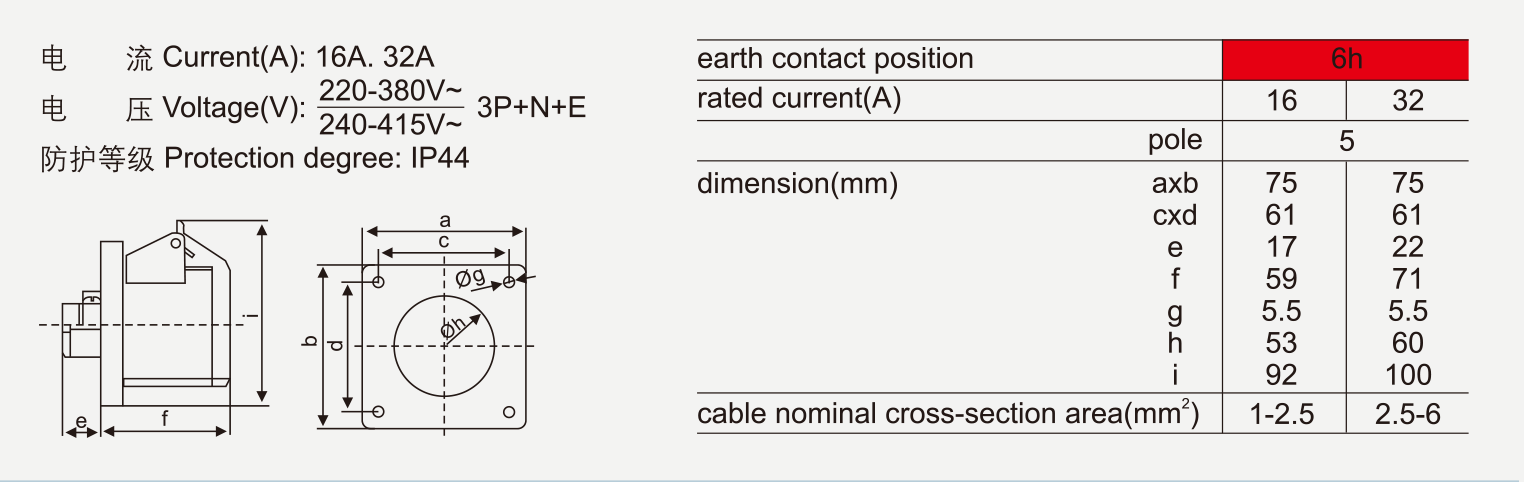Image resolution: width=1524 pixels, height=482 pixels.
Task: Click the red 6h earth position cell
Action: click(1345, 60)
